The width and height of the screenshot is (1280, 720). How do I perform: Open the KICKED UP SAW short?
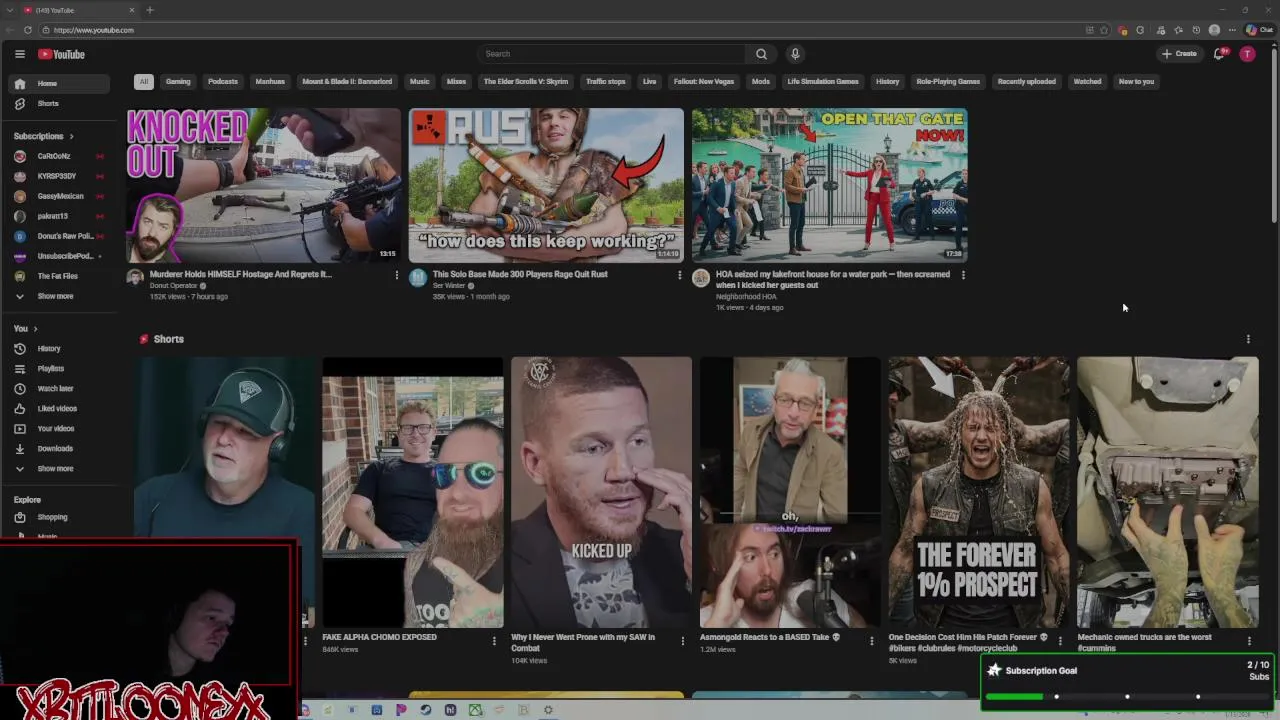pyautogui.click(x=601, y=492)
